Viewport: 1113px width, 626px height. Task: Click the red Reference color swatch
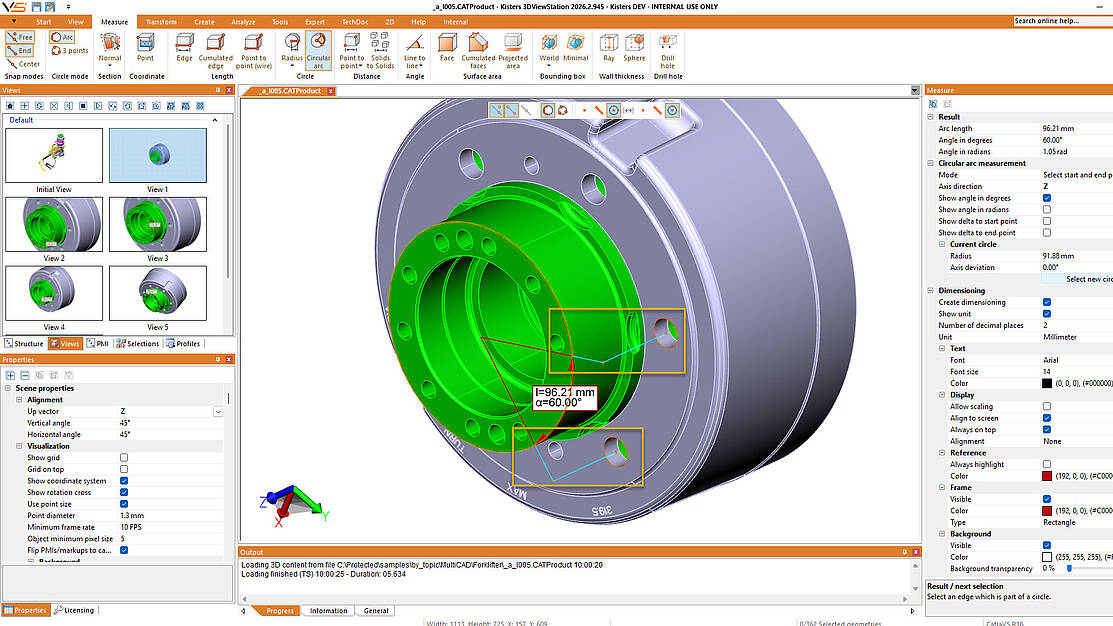tap(1047, 476)
